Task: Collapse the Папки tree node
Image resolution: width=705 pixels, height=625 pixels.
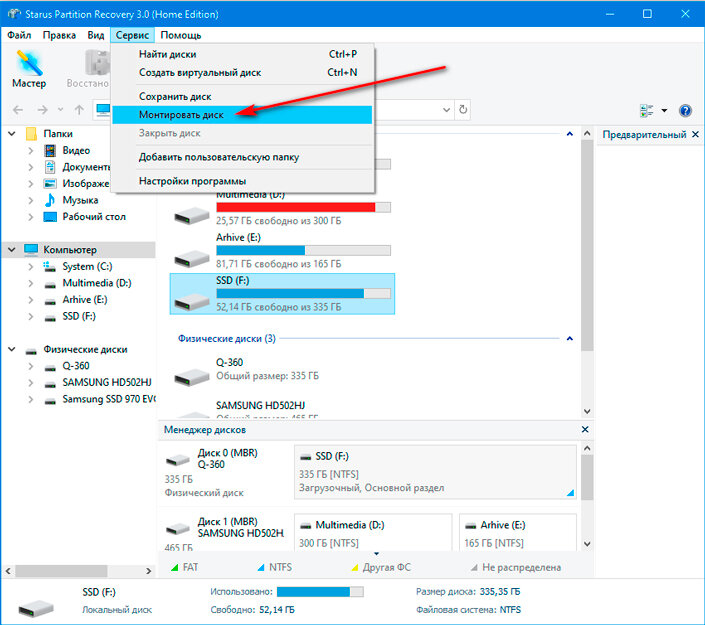Action: coord(12,134)
